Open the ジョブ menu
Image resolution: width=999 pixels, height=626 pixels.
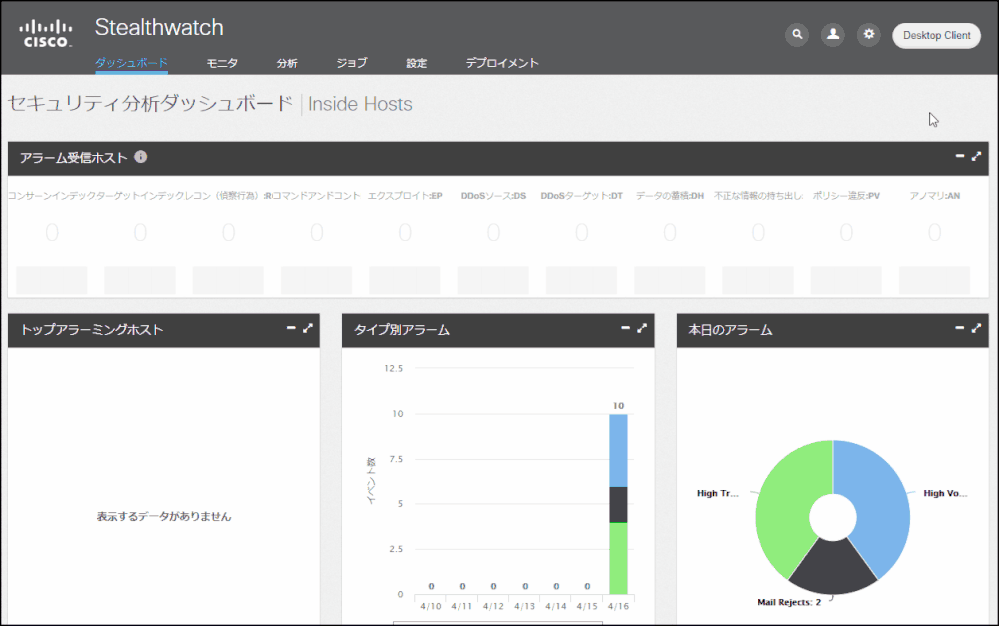(352, 63)
